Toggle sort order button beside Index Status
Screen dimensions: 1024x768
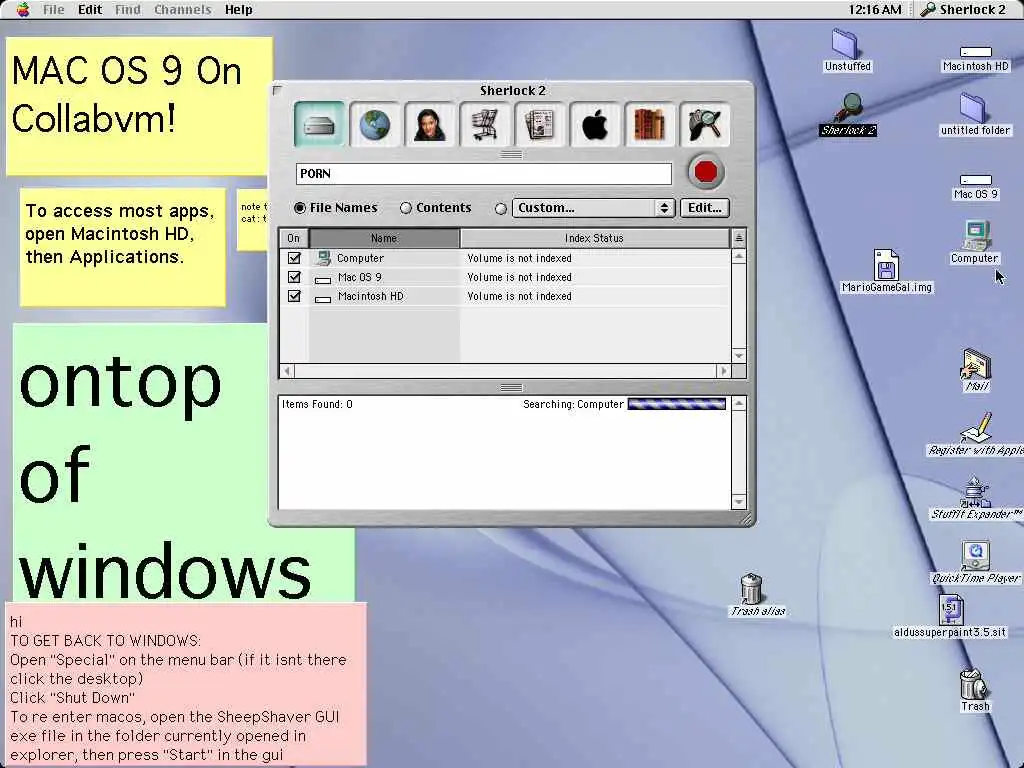[x=739, y=238]
